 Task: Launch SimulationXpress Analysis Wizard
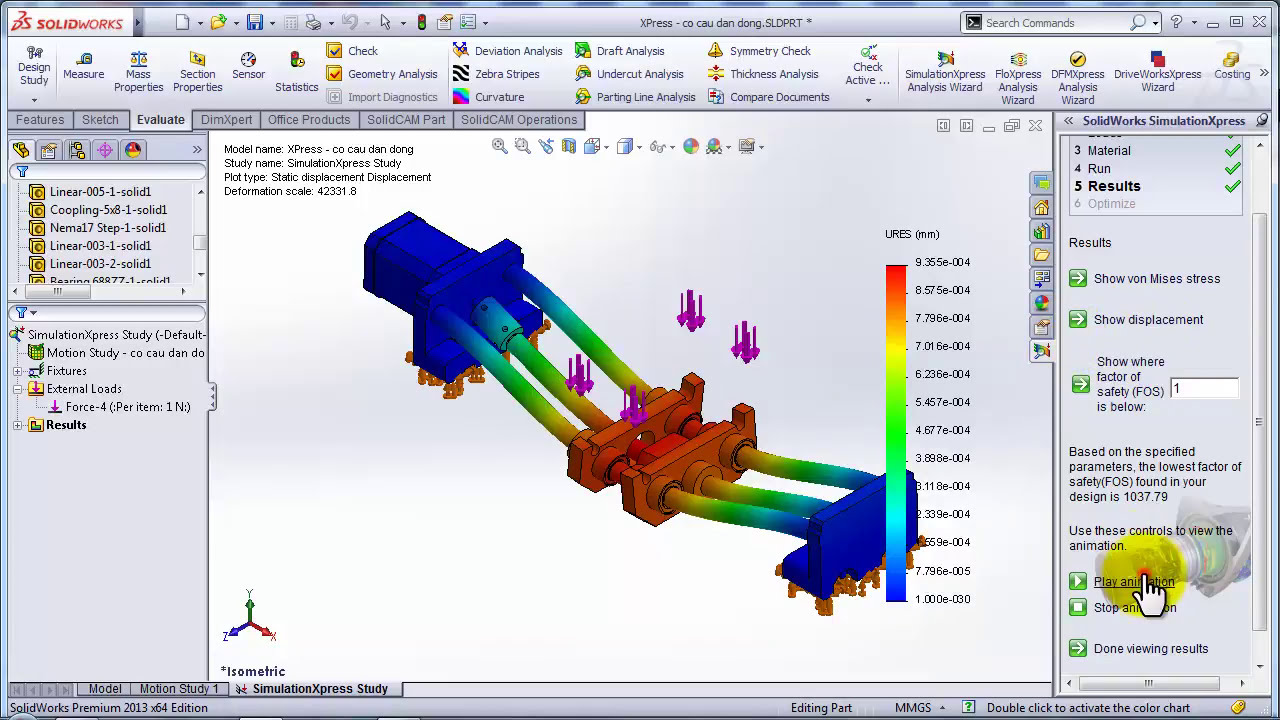(945, 72)
